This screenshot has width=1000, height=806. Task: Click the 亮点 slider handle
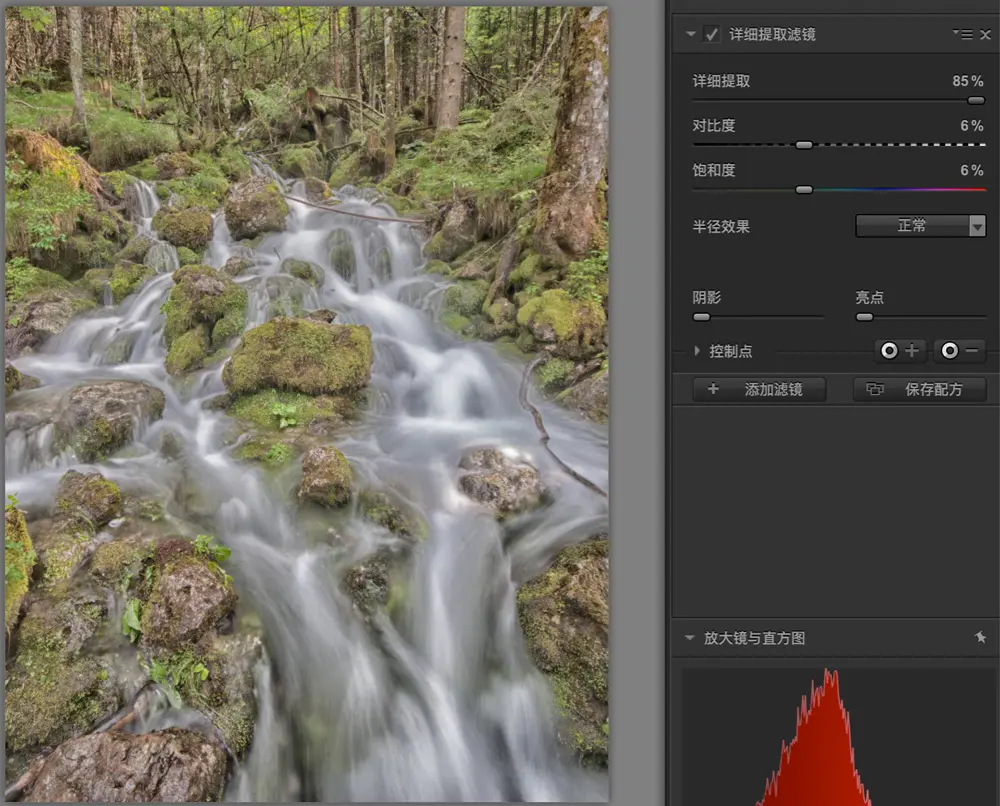864,317
